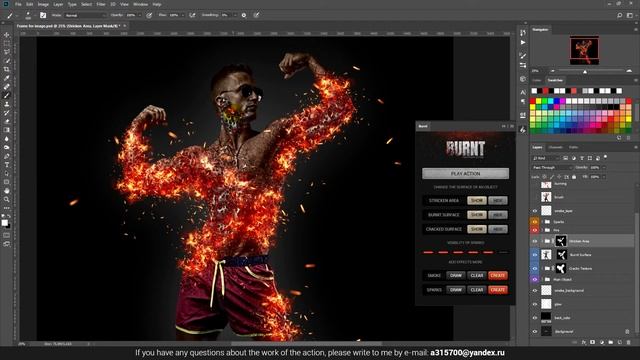640x360 pixels.
Task: Open the brush settings panel icon
Action: tap(43, 15)
